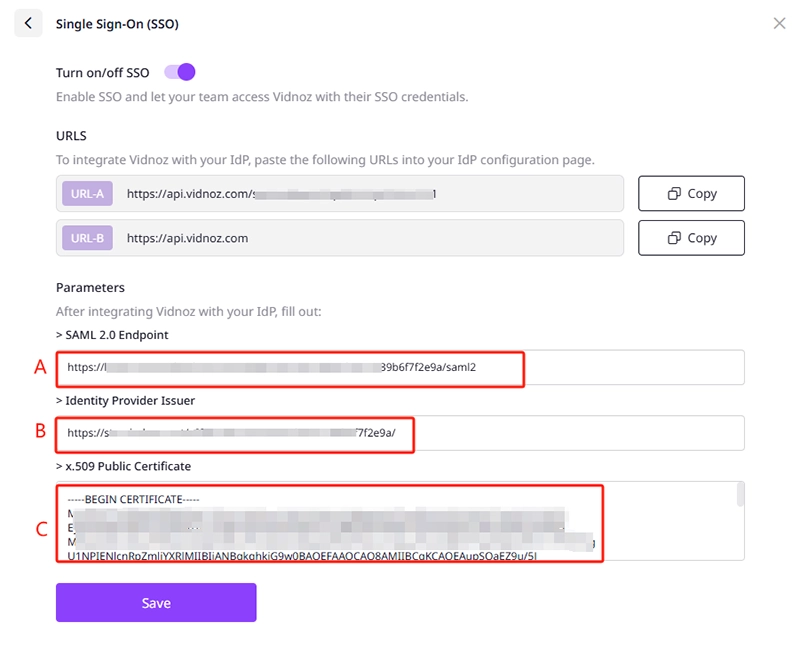Image resolution: width=800 pixels, height=654 pixels.
Task: Expand the x.509 Public Certificate section
Action: pos(123,466)
